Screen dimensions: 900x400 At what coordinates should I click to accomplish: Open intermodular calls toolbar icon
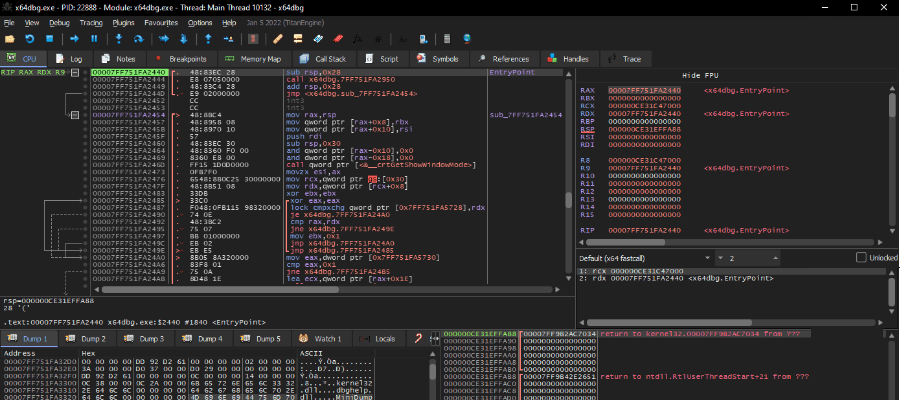click(423, 39)
